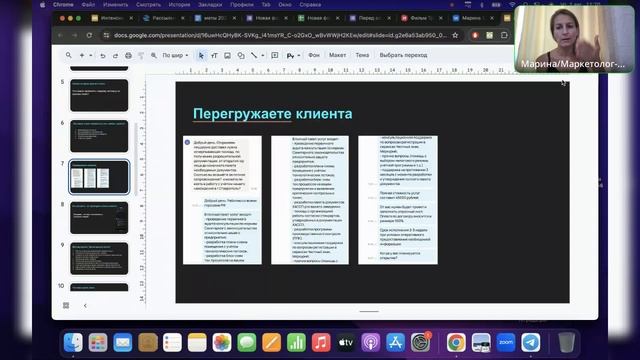Open the zoom level 'По шир' dropdown
The width and height of the screenshot is (640, 360).
[x=176, y=55]
